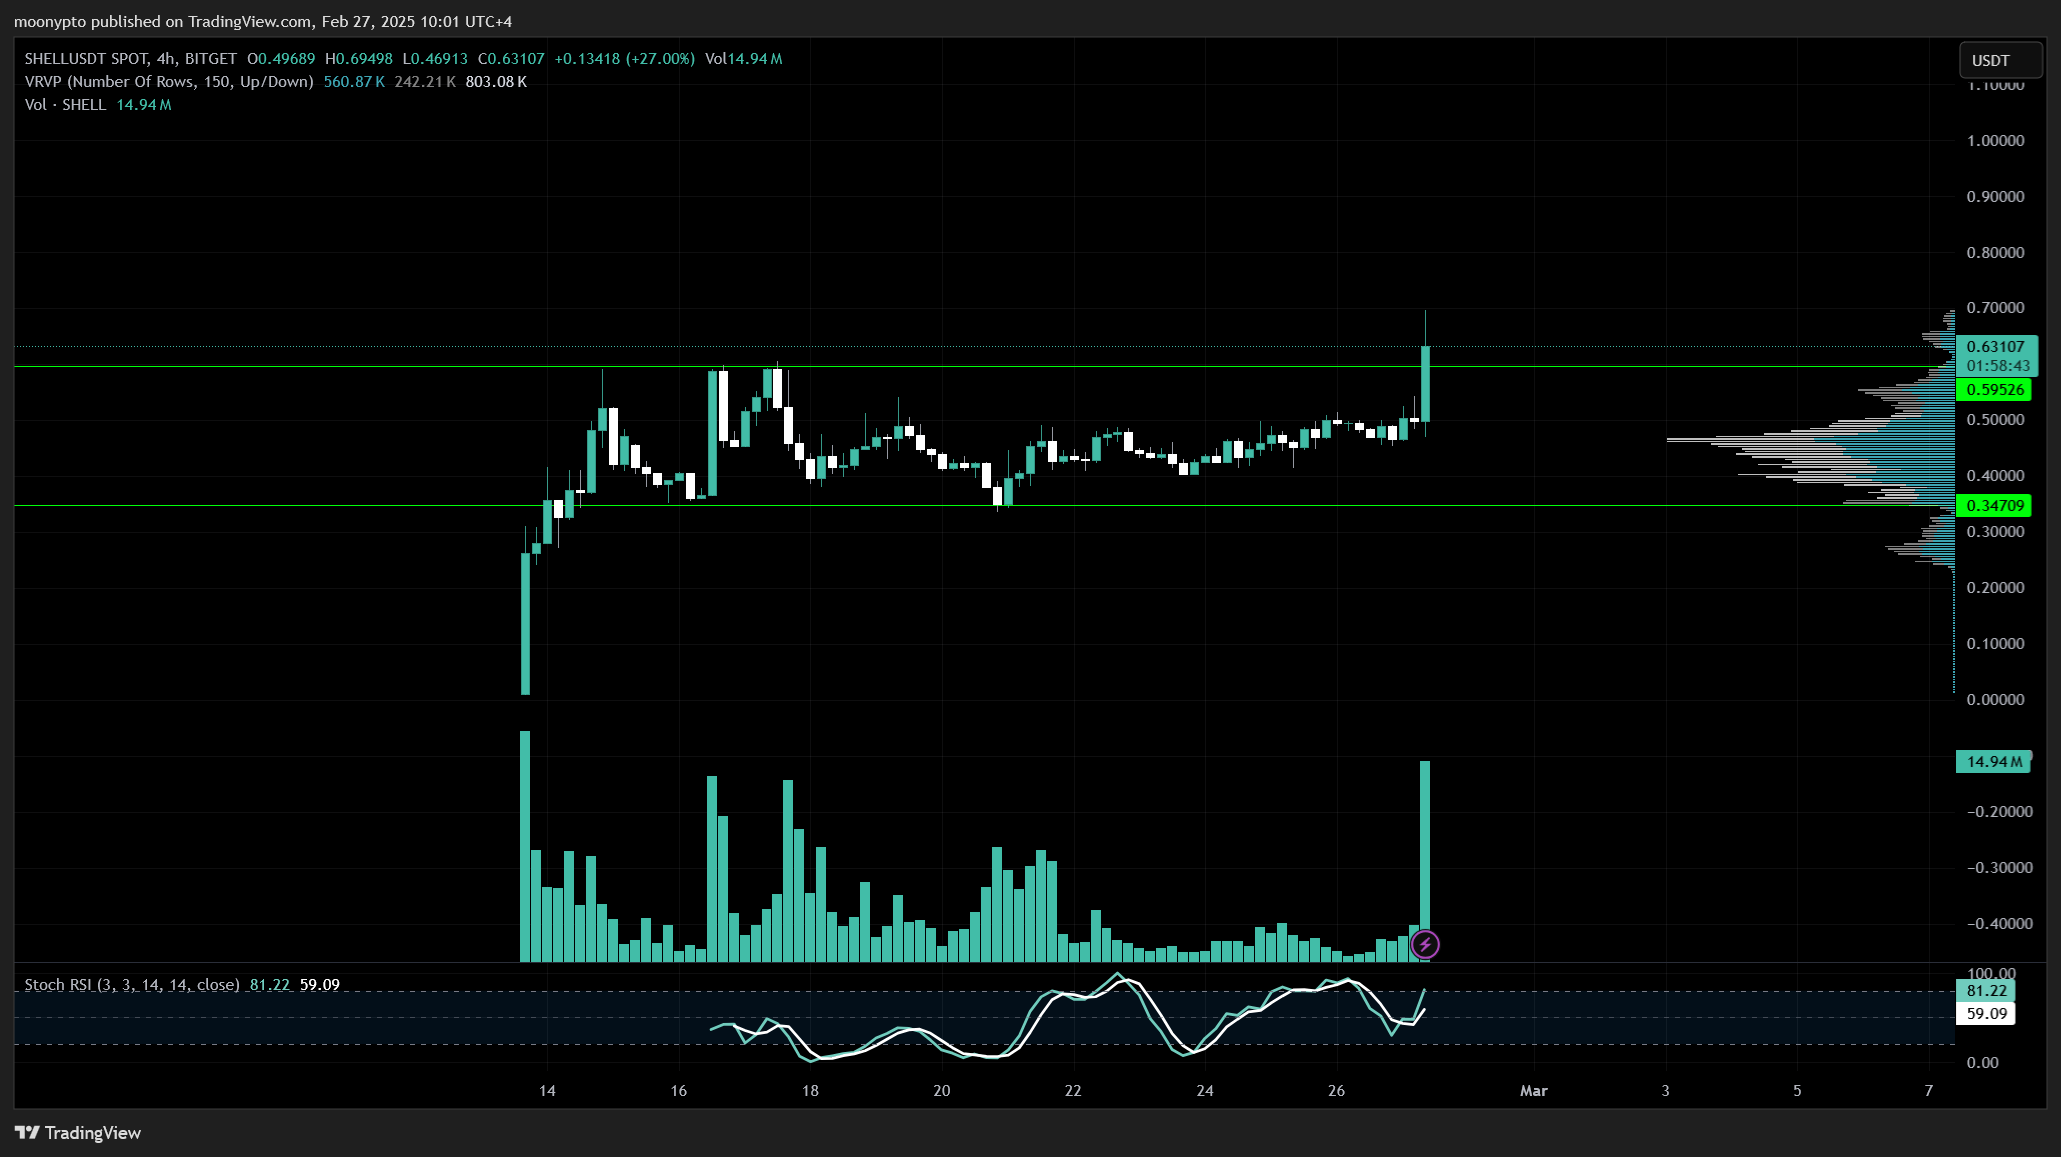
Task: Click the 100.00 Stoch RSI axis label
Action: pos(1990,973)
